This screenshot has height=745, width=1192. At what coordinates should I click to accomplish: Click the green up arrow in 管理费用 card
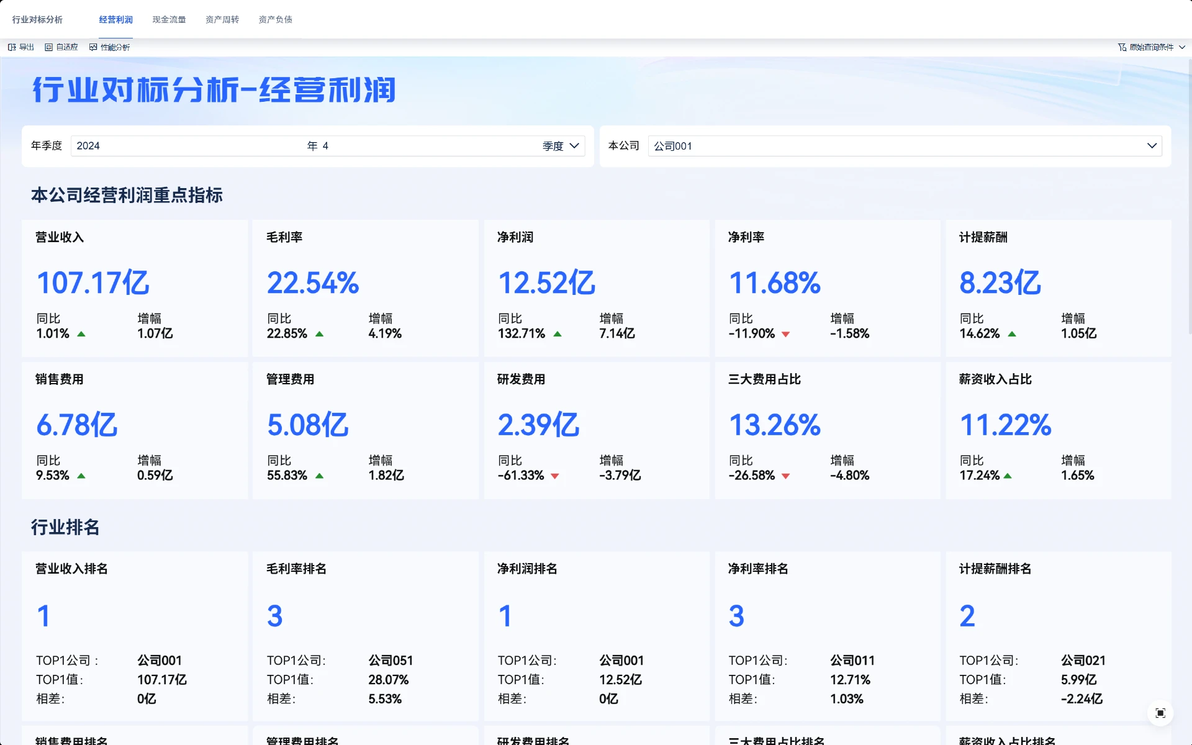[x=319, y=476]
